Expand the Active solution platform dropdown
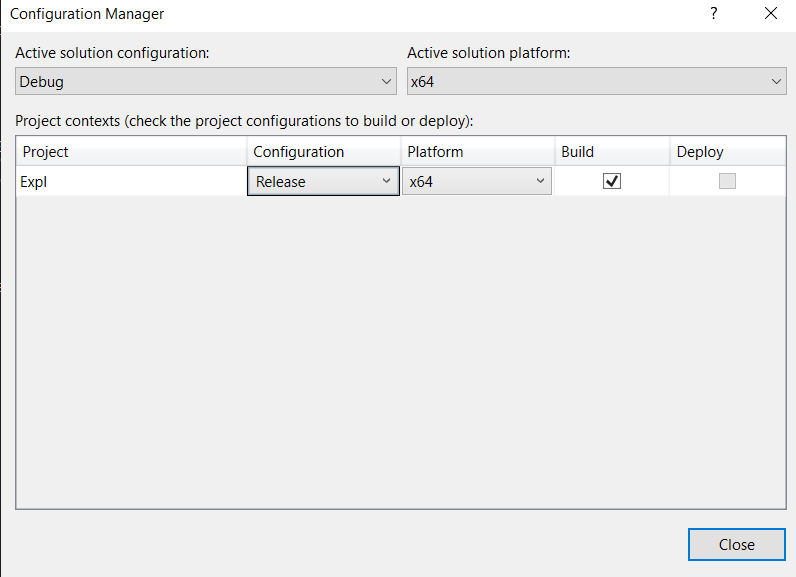Viewport: 796px width, 577px height. [596, 82]
